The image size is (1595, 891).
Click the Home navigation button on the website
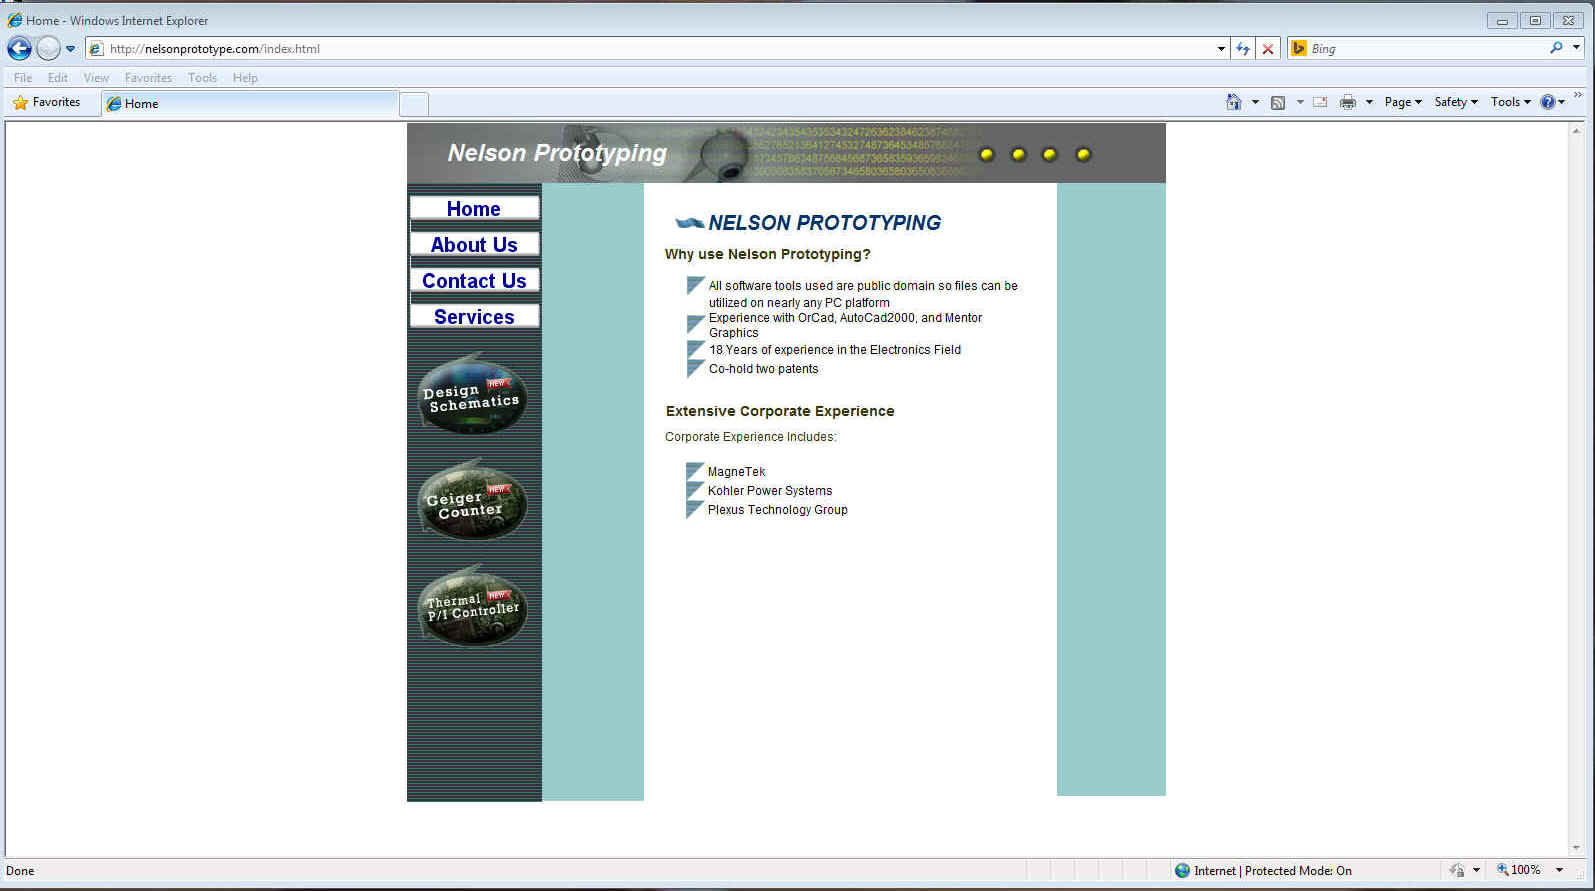click(474, 208)
